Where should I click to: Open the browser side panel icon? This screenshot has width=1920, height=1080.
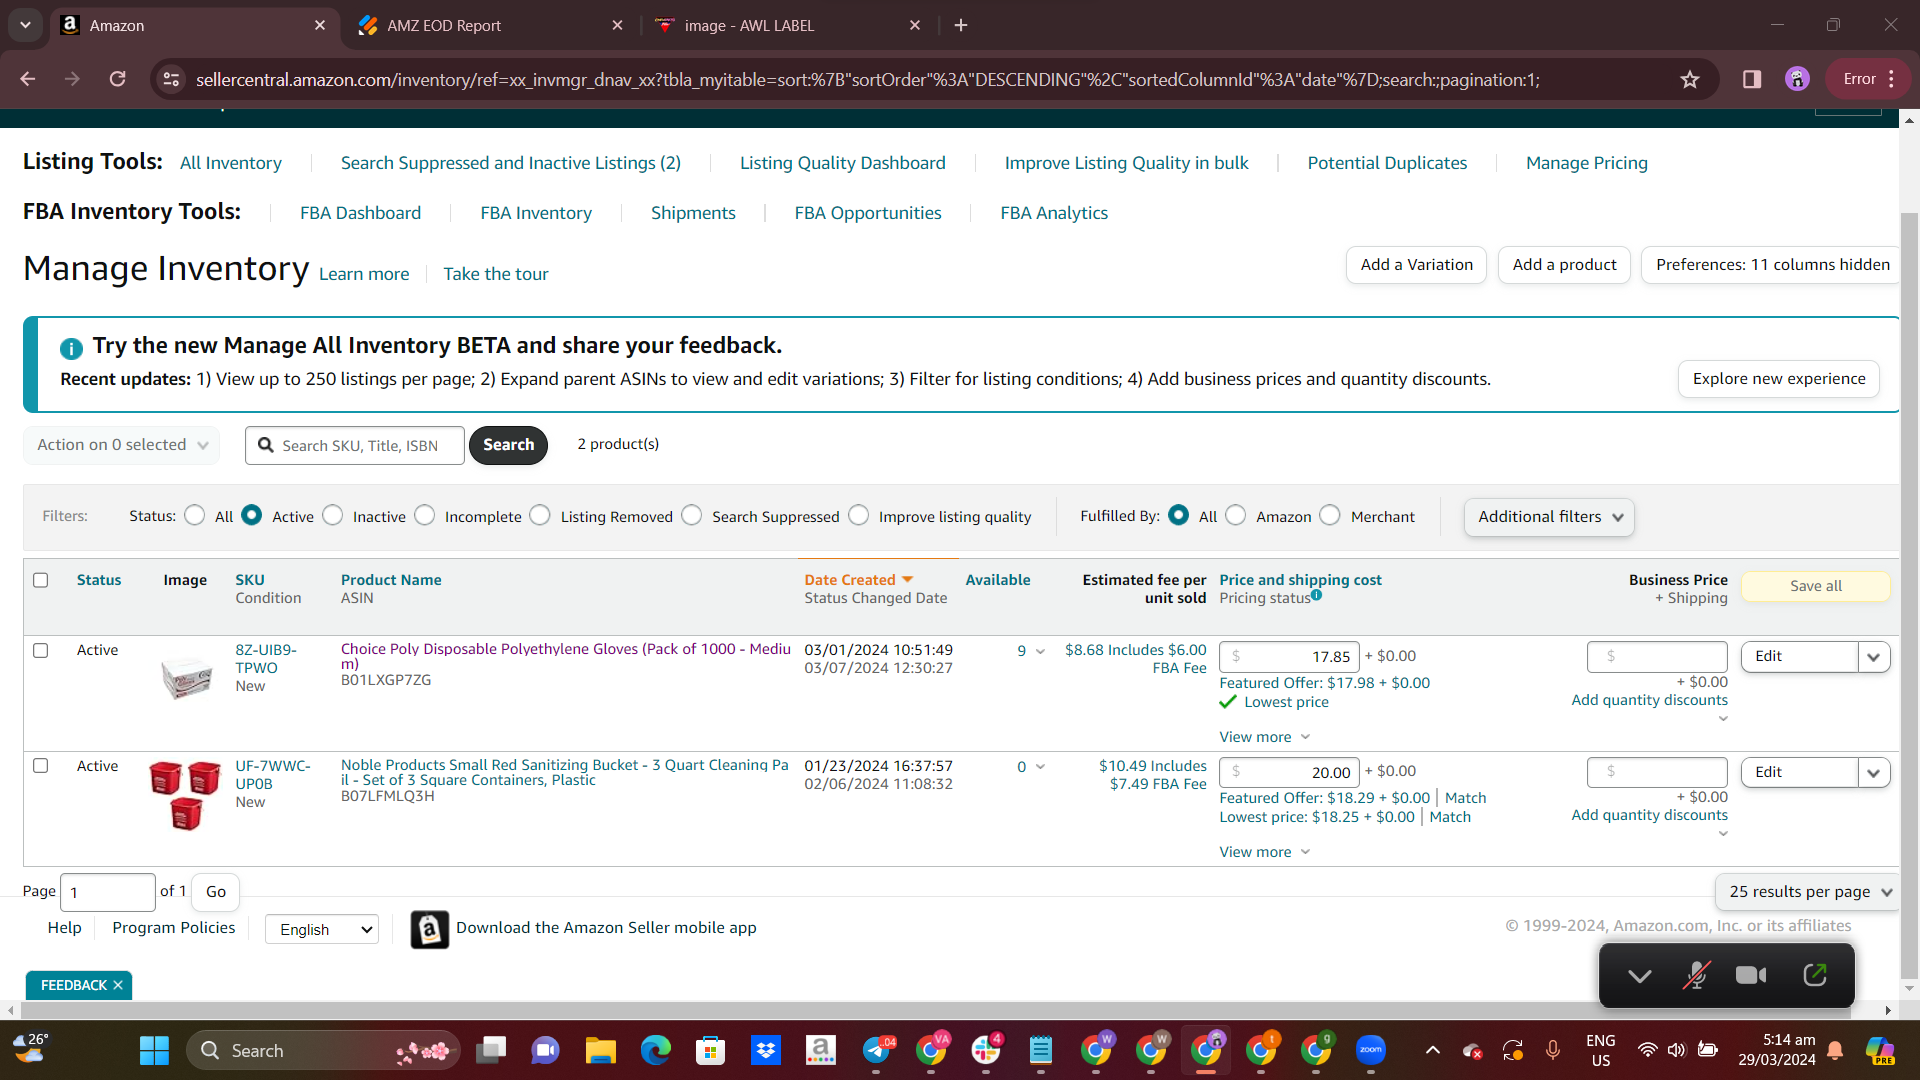[1752, 79]
